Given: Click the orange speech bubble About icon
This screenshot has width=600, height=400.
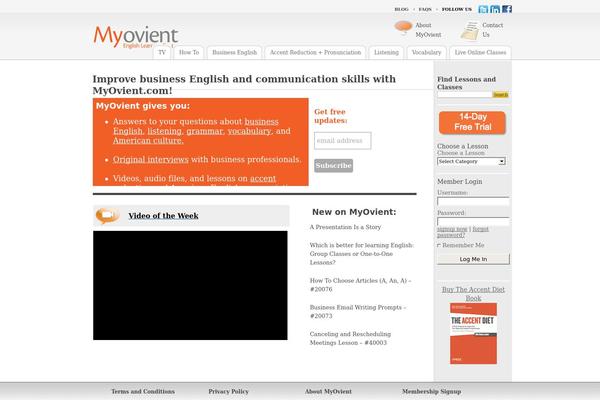Looking at the screenshot, I should 403,27.
